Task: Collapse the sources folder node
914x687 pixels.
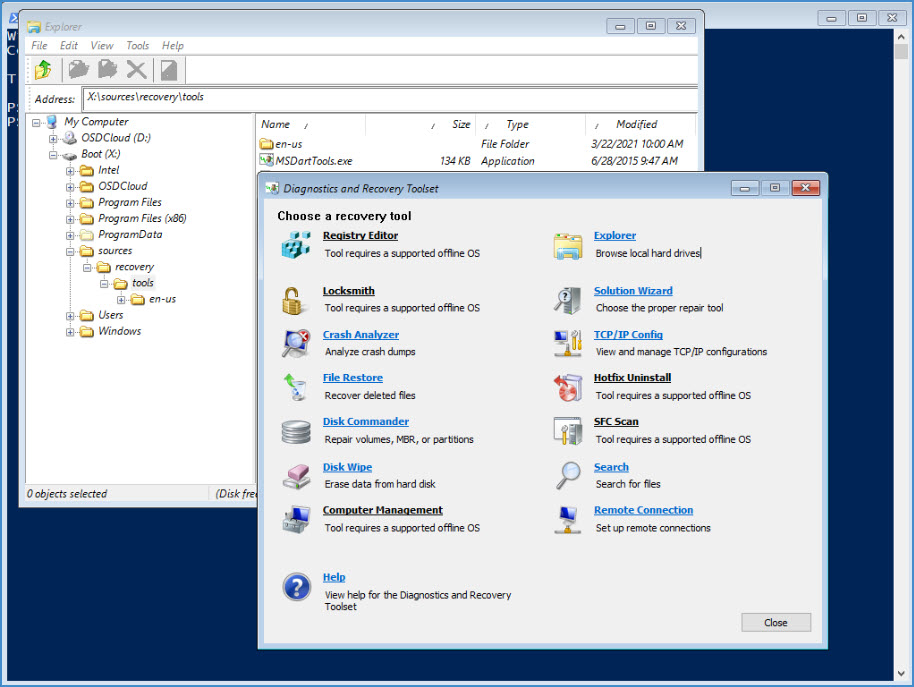Action: click(x=70, y=252)
